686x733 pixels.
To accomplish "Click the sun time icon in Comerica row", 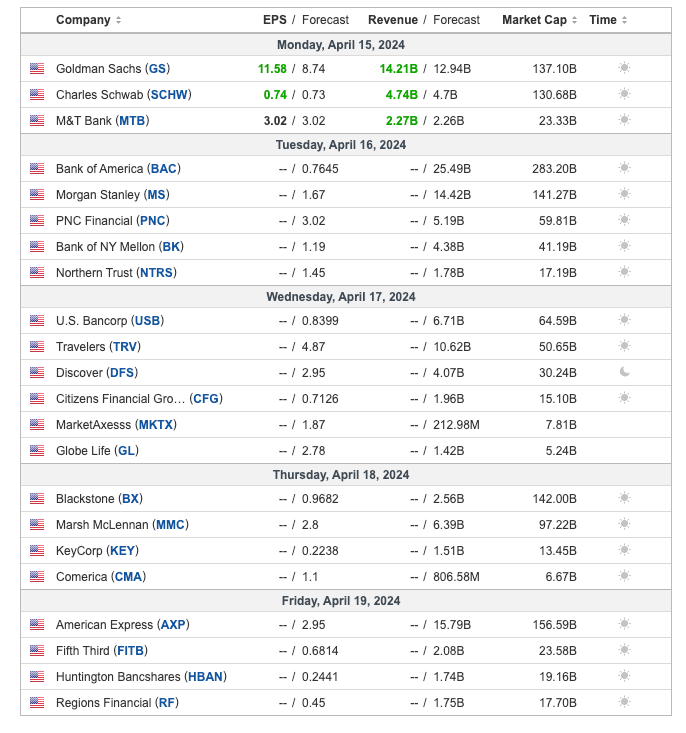I will (624, 576).
